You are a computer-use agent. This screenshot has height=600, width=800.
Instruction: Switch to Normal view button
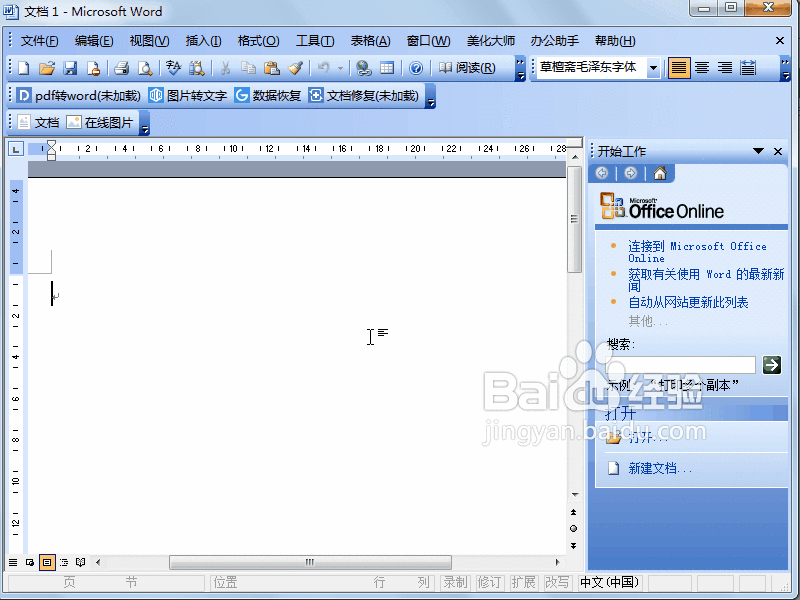13,562
